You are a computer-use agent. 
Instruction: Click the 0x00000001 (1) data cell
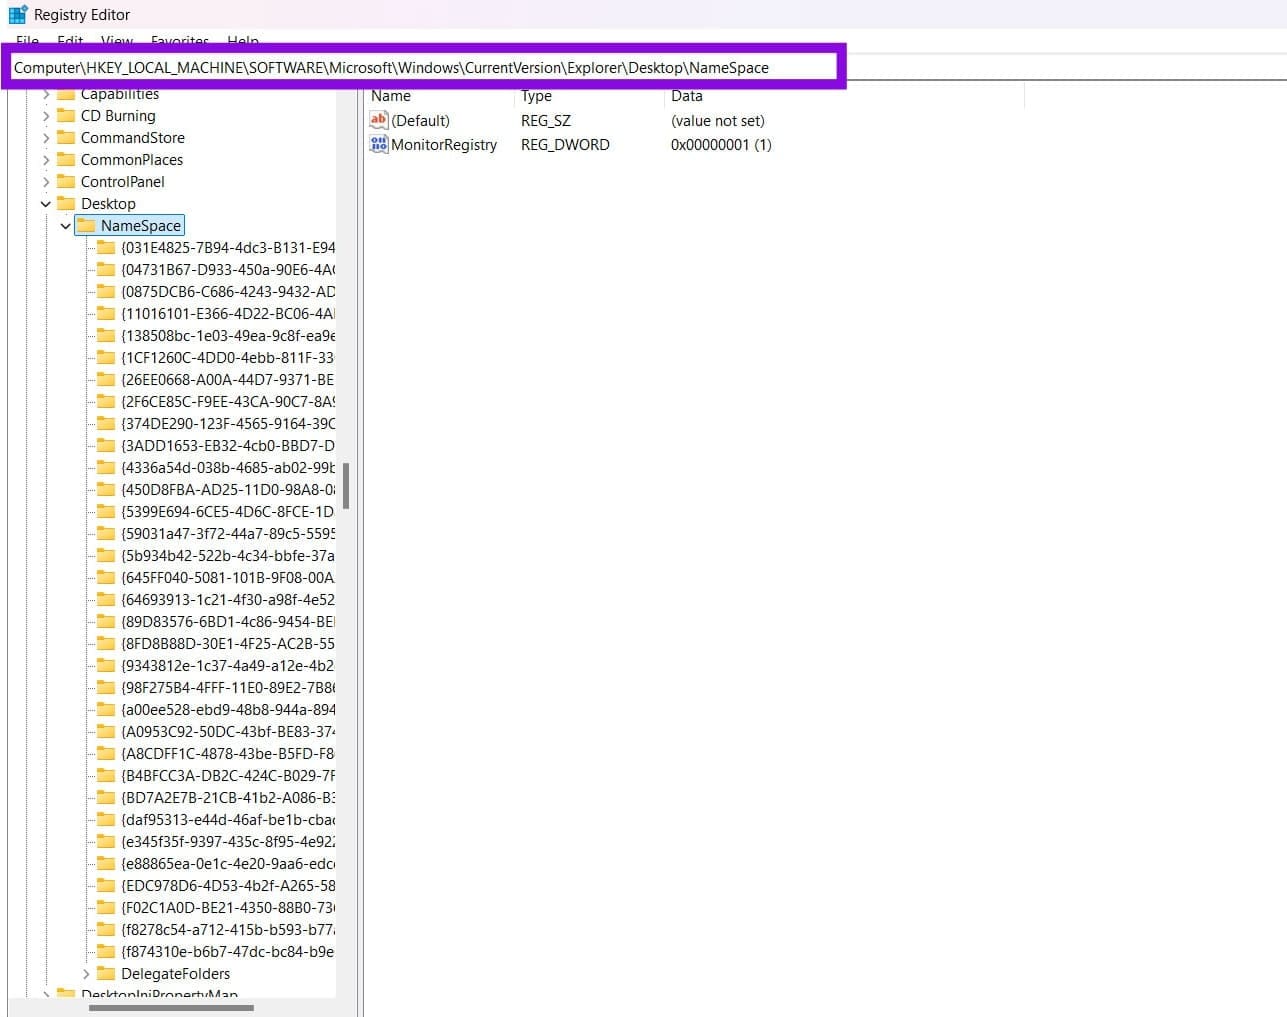(721, 145)
